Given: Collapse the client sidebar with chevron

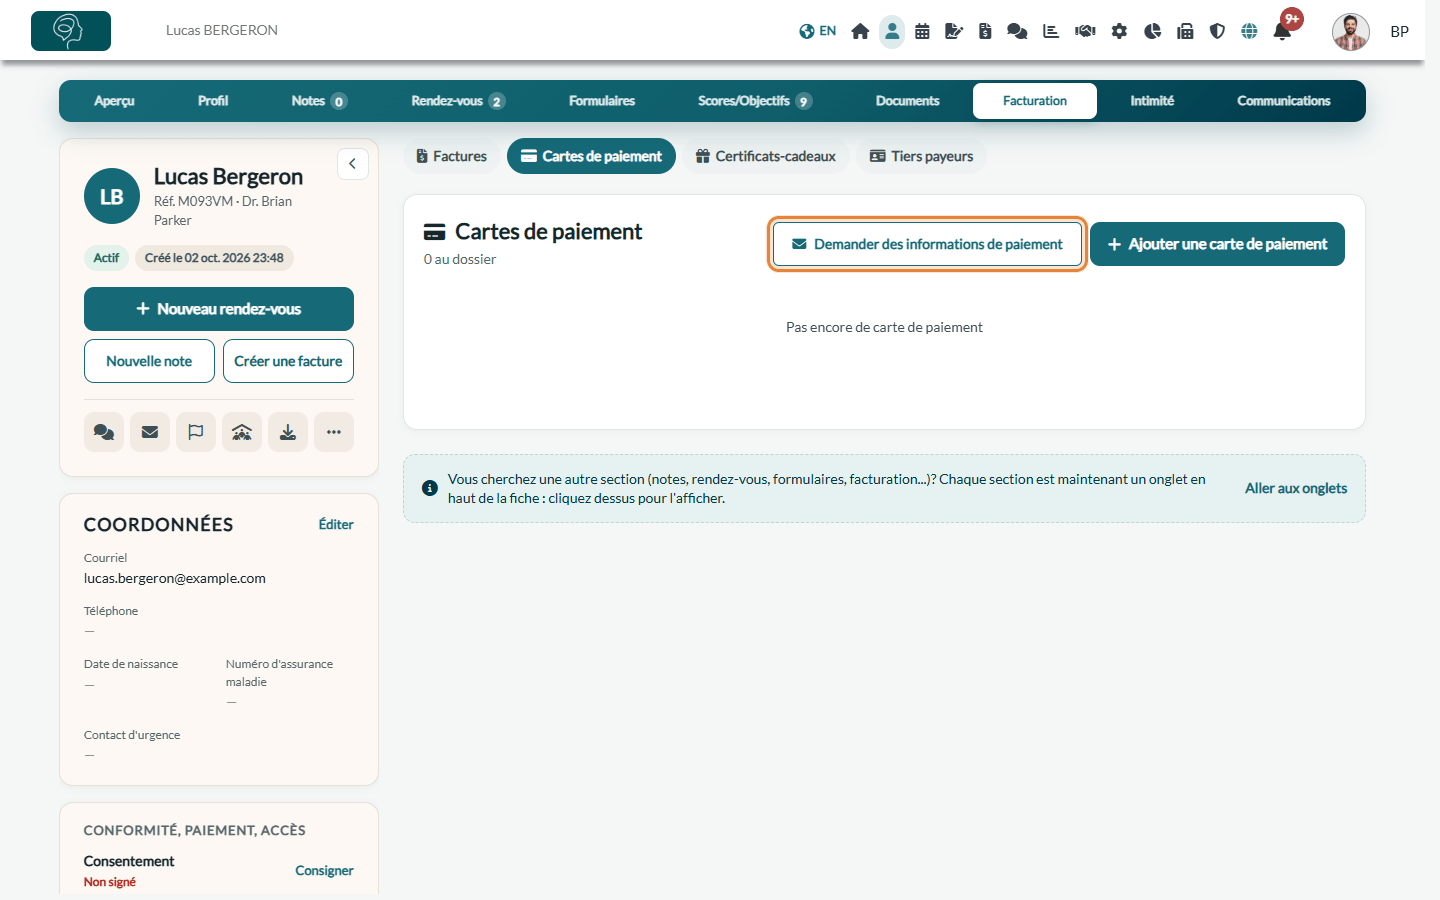Looking at the screenshot, I should (353, 164).
